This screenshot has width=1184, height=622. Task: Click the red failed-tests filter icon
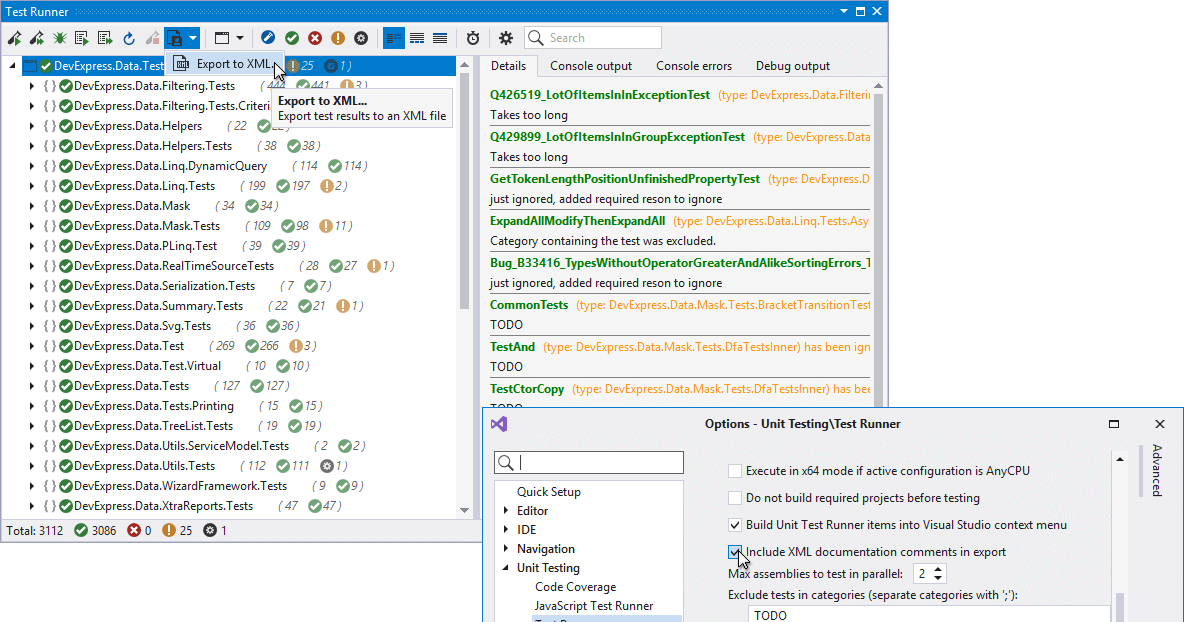[x=314, y=37]
